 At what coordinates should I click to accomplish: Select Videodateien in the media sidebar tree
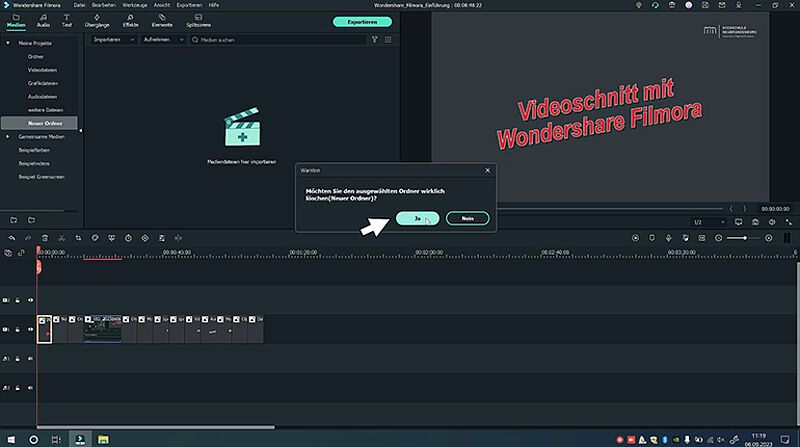[x=42, y=70]
